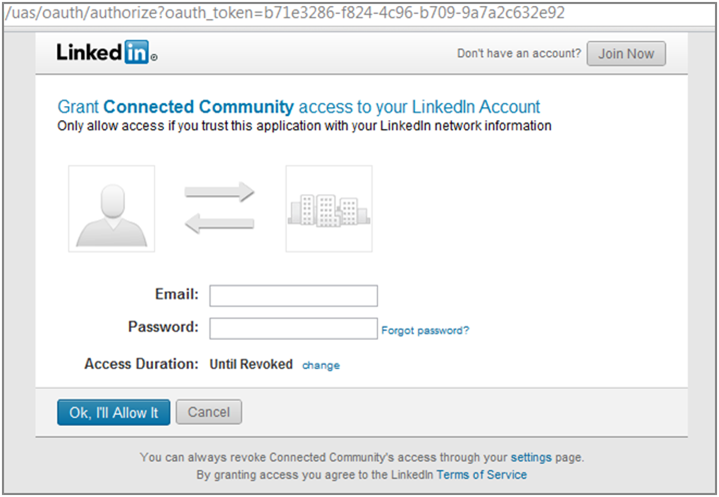Open the settings page link
Viewport: 719px width, 497px height.
click(x=531, y=457)
